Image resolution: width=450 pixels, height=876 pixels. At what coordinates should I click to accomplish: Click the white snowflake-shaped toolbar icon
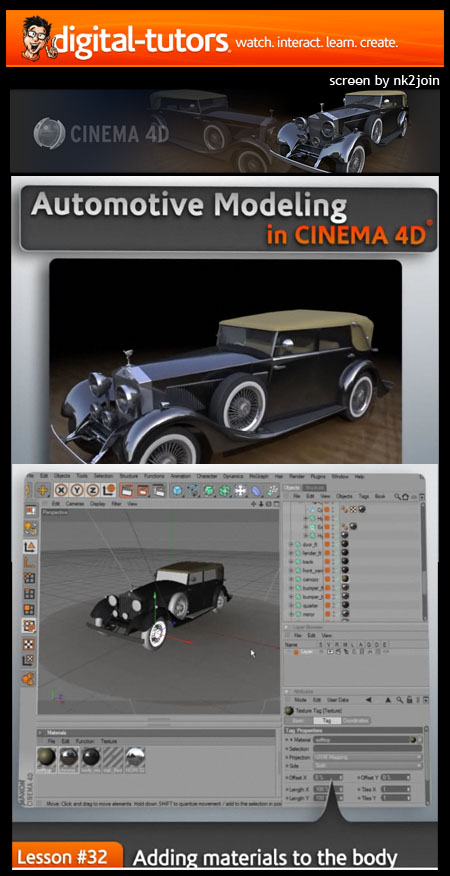[240, 491]
